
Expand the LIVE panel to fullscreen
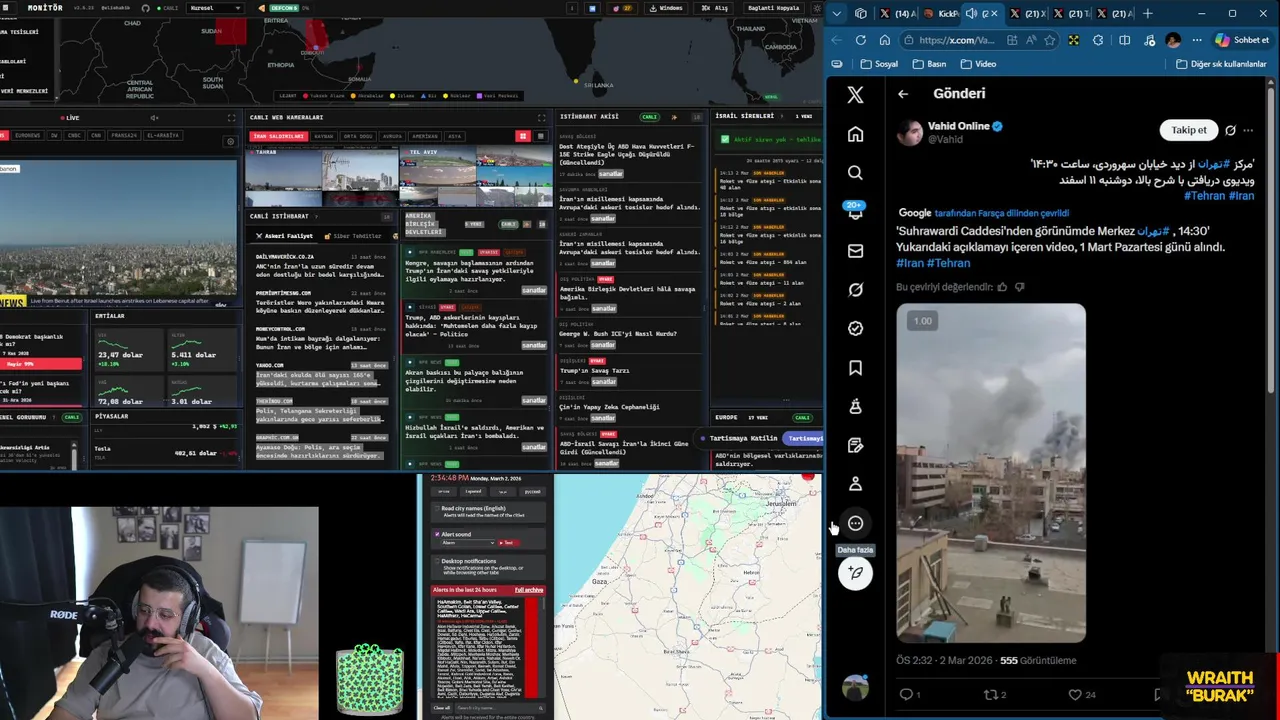coord(231,117)
